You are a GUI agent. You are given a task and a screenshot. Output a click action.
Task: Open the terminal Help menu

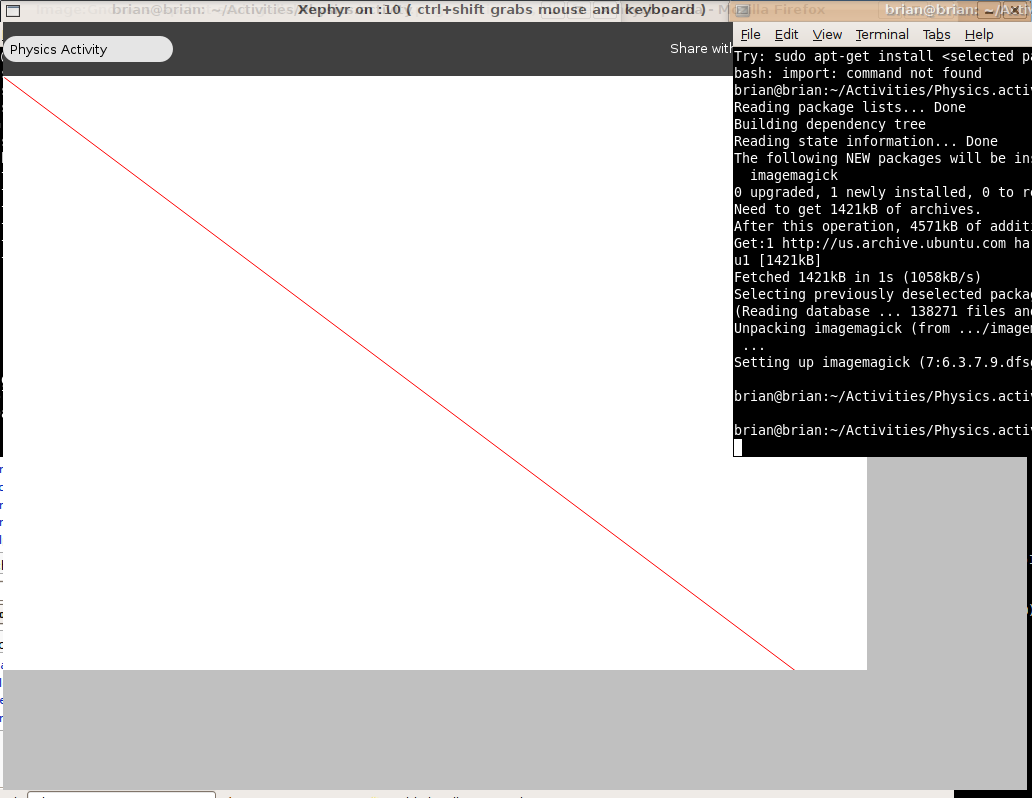pos(979,35)
